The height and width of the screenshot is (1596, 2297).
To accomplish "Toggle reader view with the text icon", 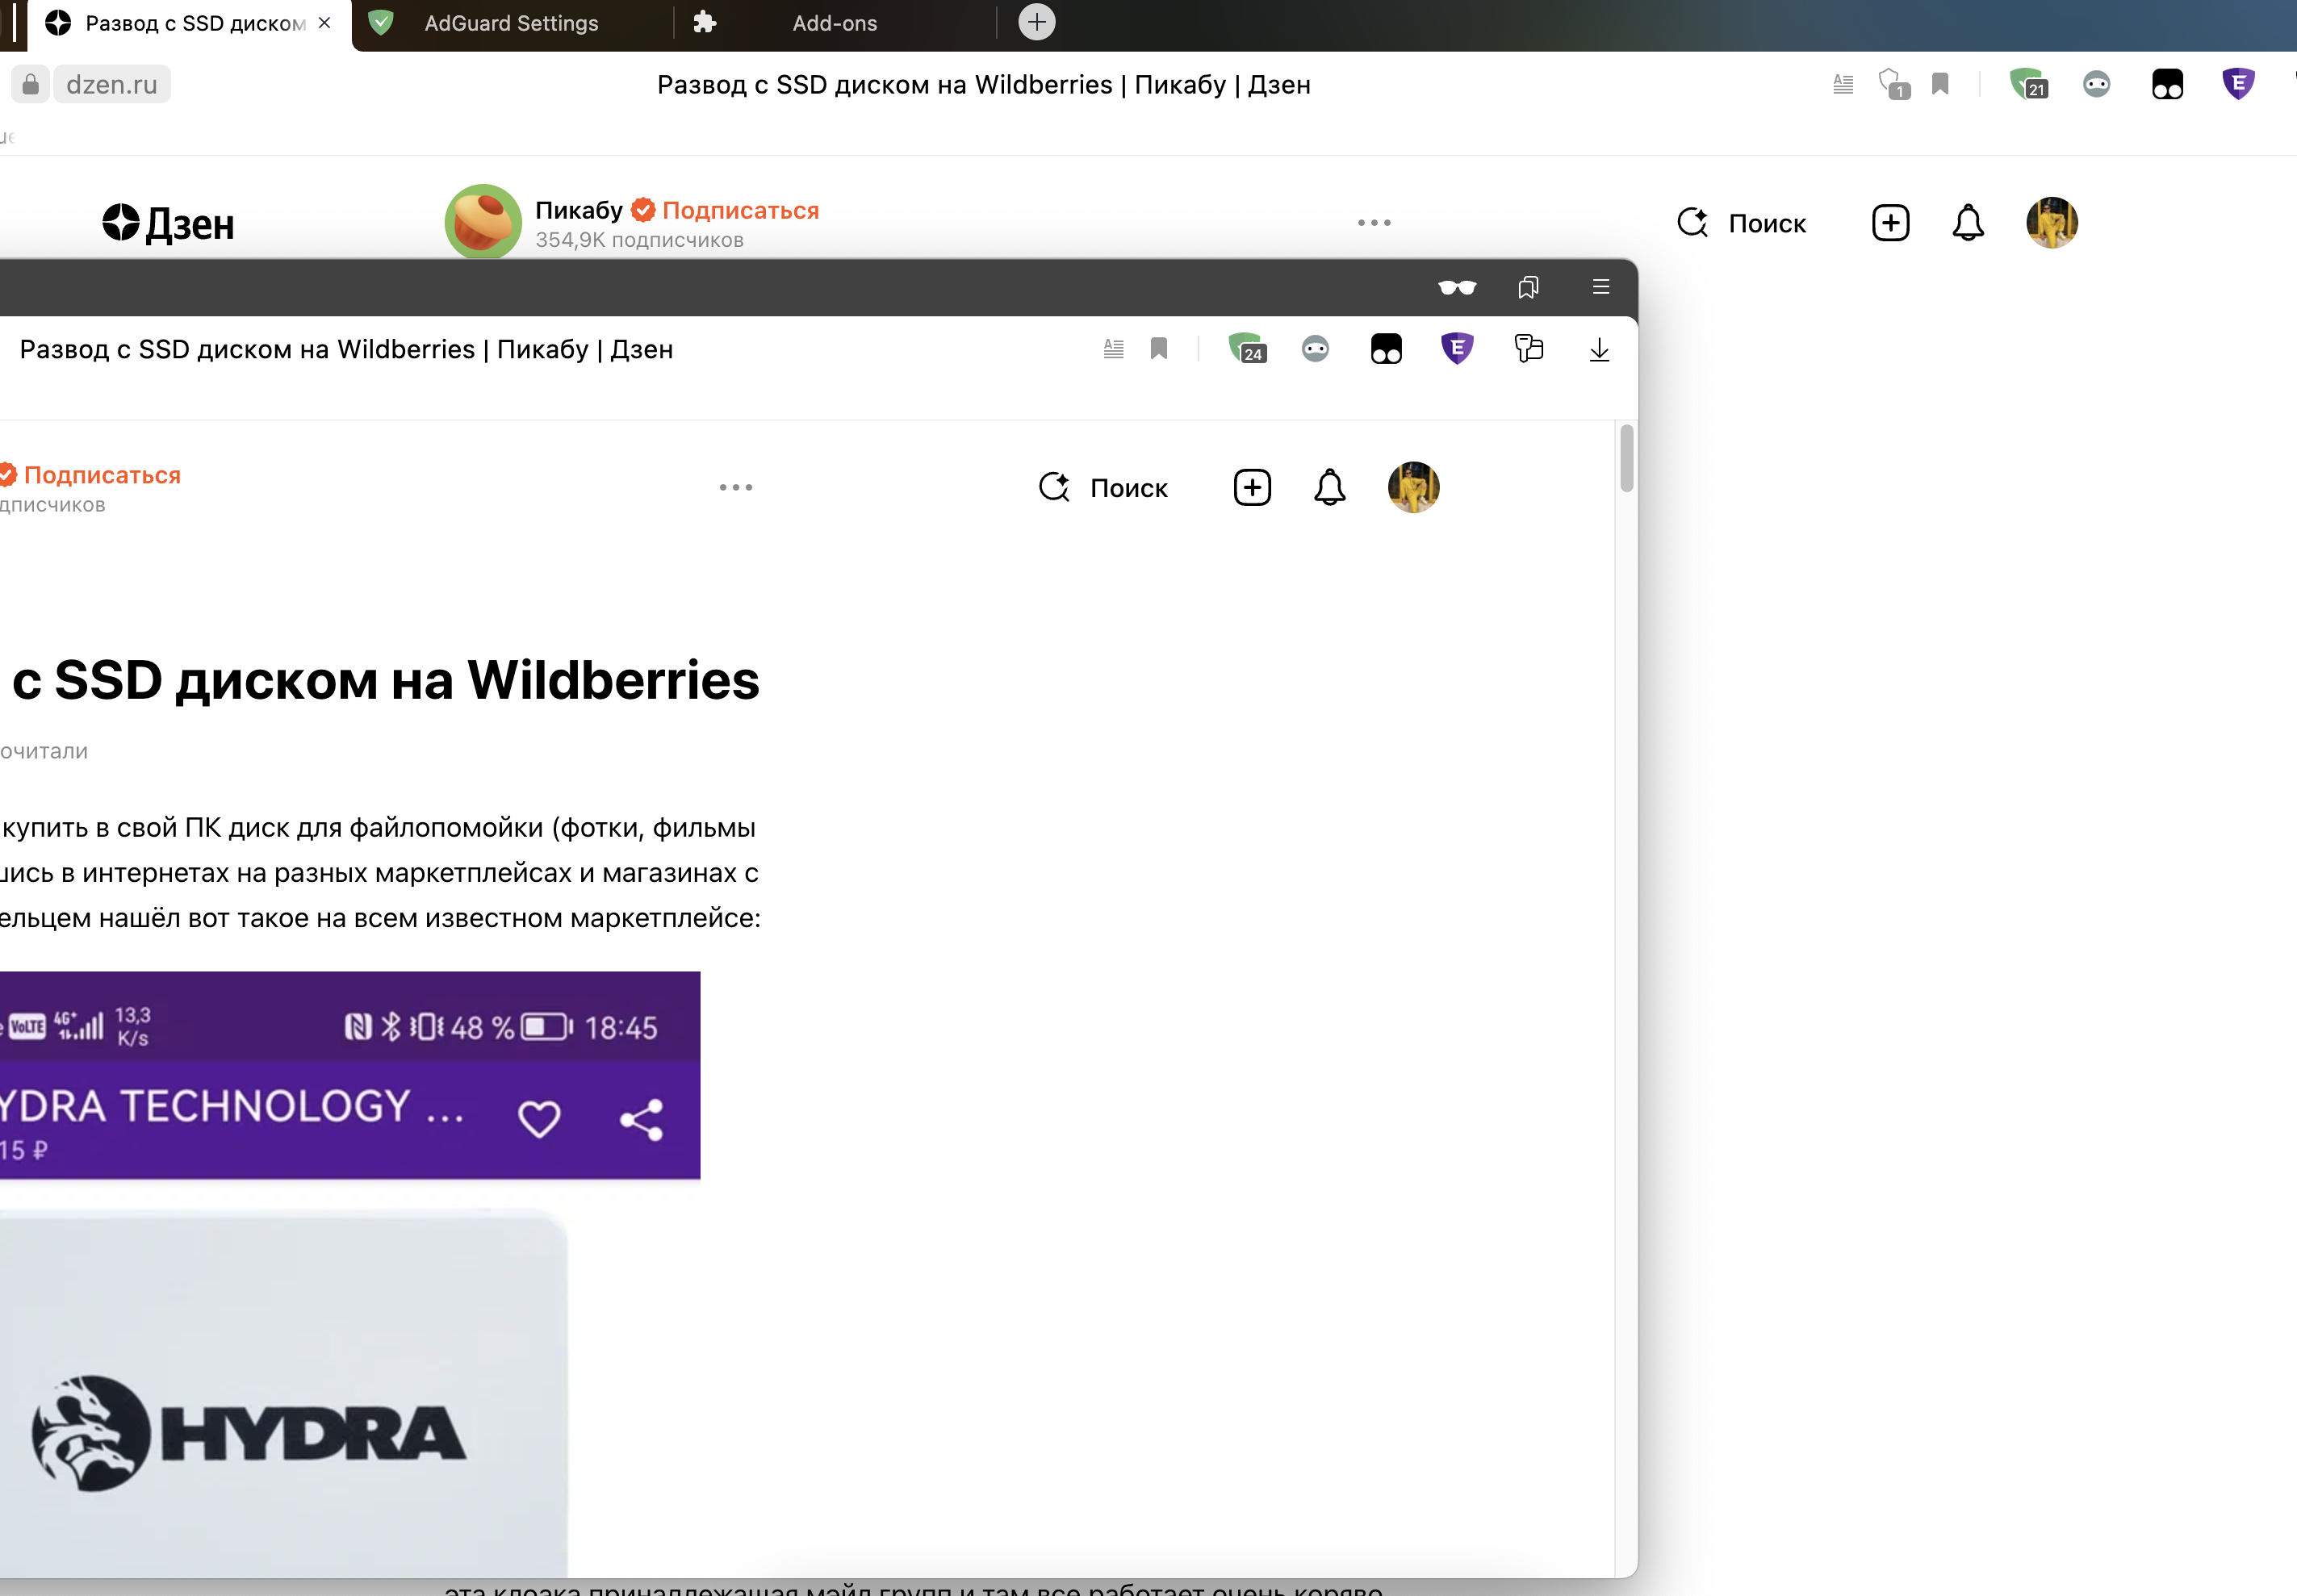I will tap(1113, 349).
